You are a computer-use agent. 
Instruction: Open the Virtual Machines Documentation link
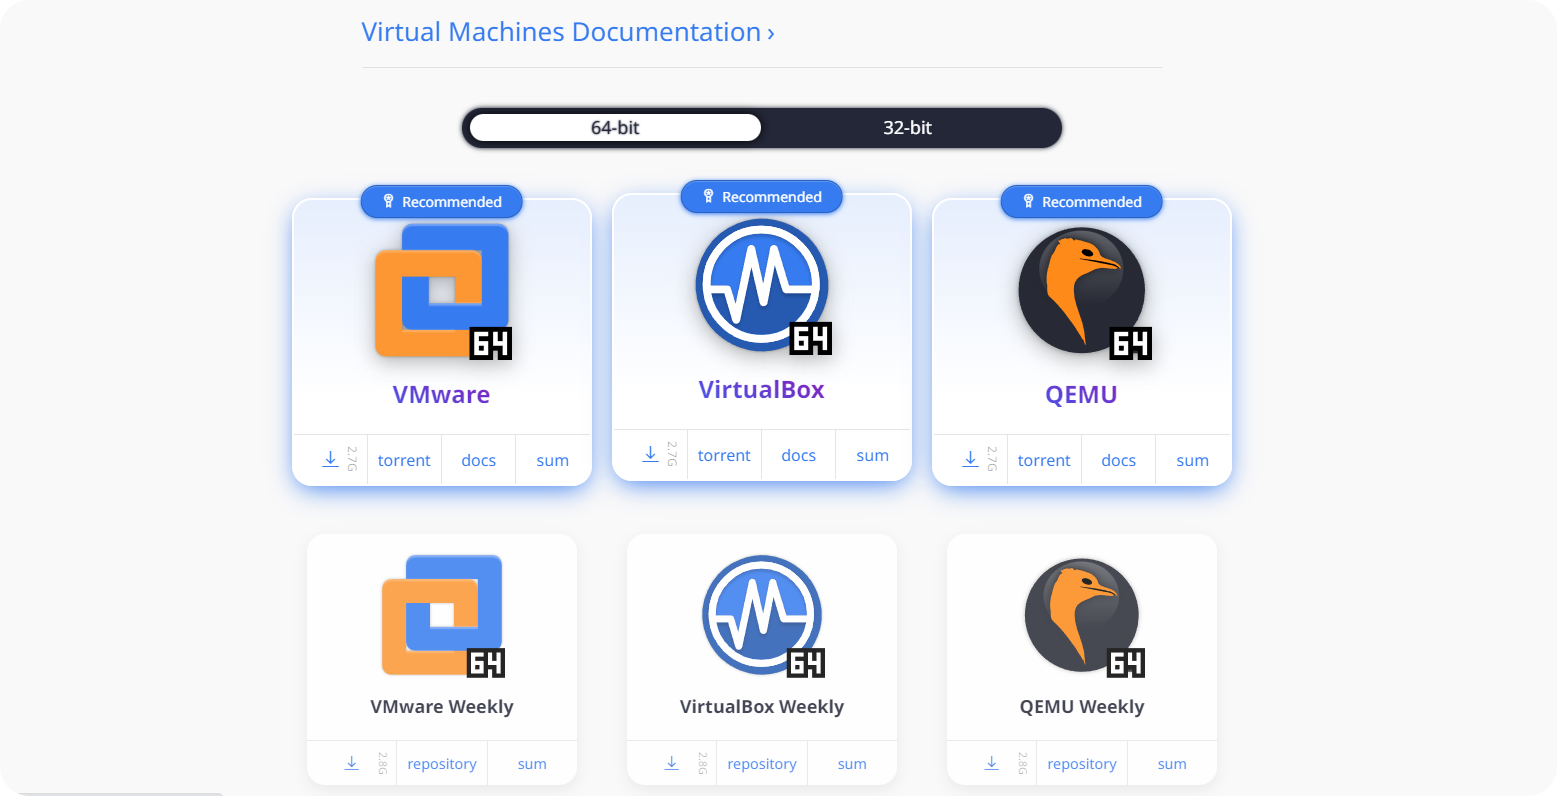(x=568, y=32)
